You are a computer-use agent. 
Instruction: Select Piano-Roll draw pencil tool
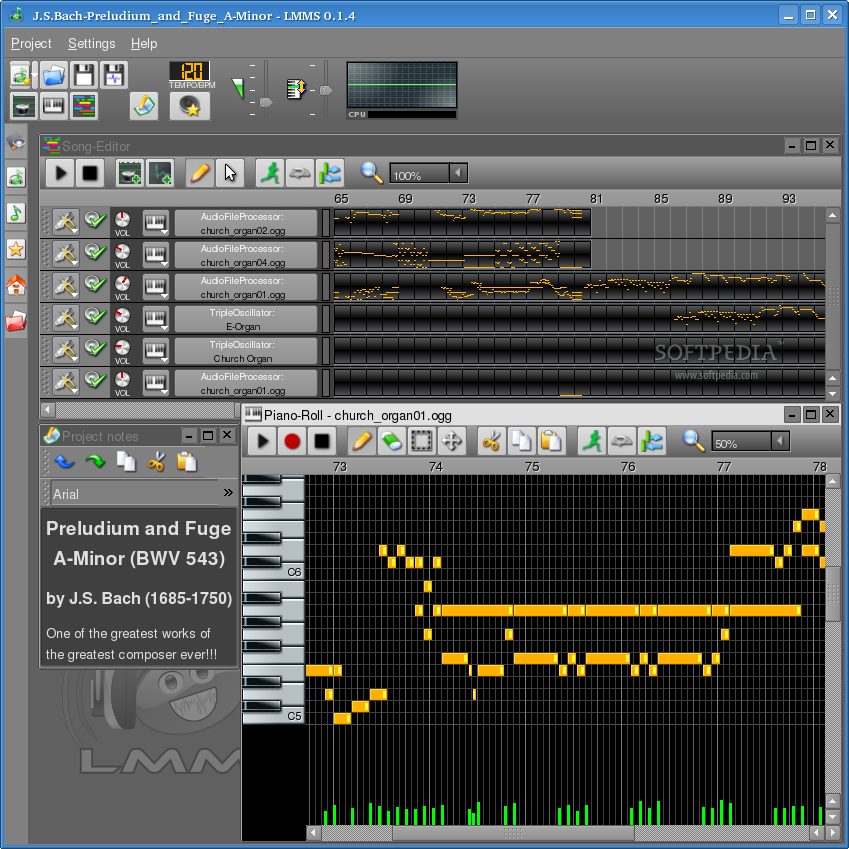click(362, 441)
